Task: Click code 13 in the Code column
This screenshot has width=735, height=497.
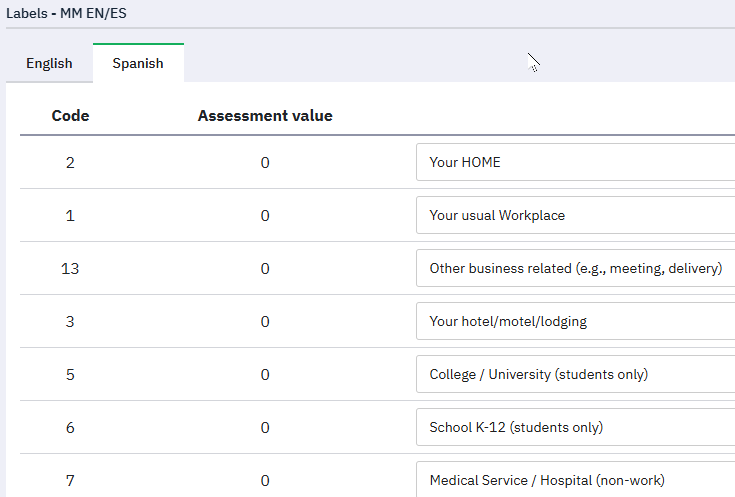Action: point(70,268)
